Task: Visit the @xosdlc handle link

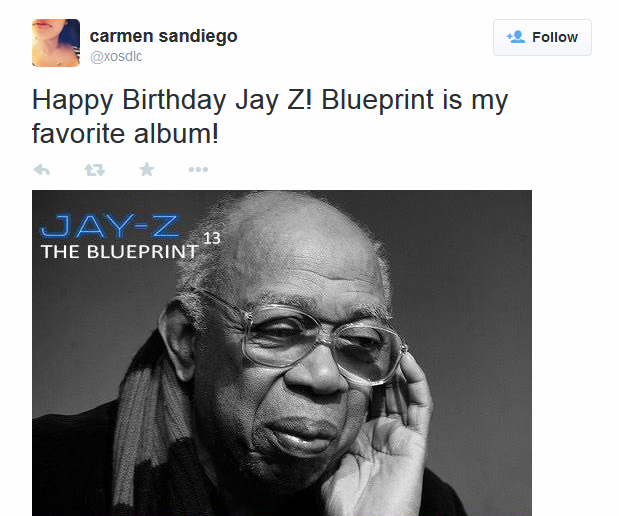Action: click(116, 56)
